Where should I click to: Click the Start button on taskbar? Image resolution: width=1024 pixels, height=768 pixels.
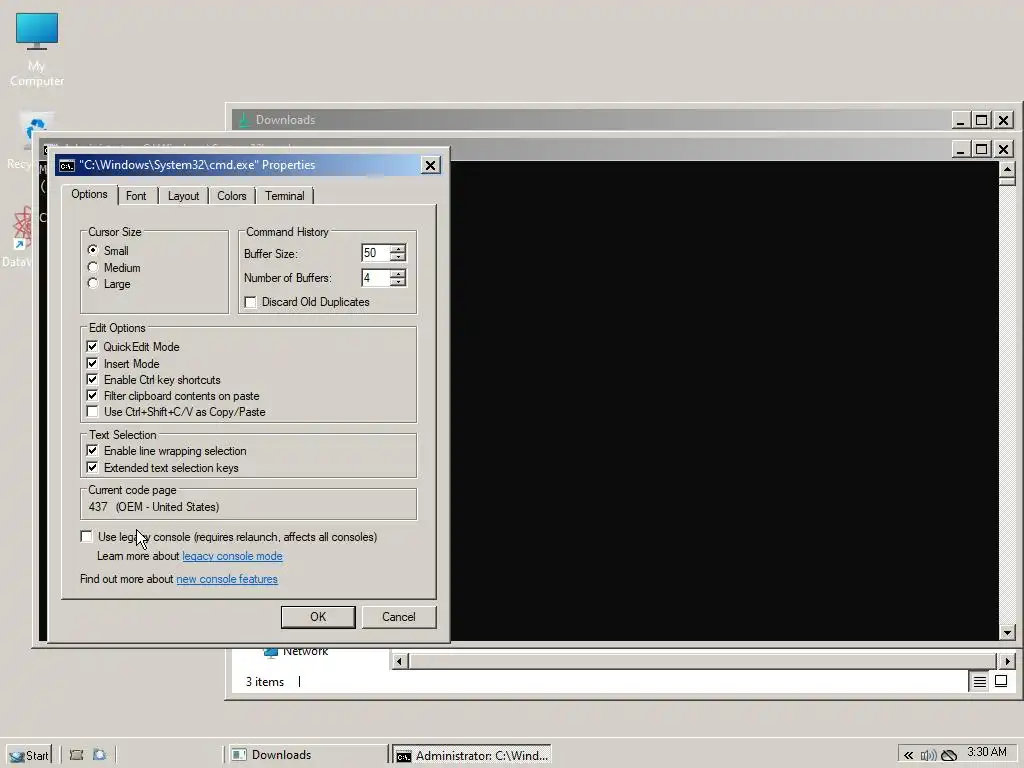pos(29,755)
